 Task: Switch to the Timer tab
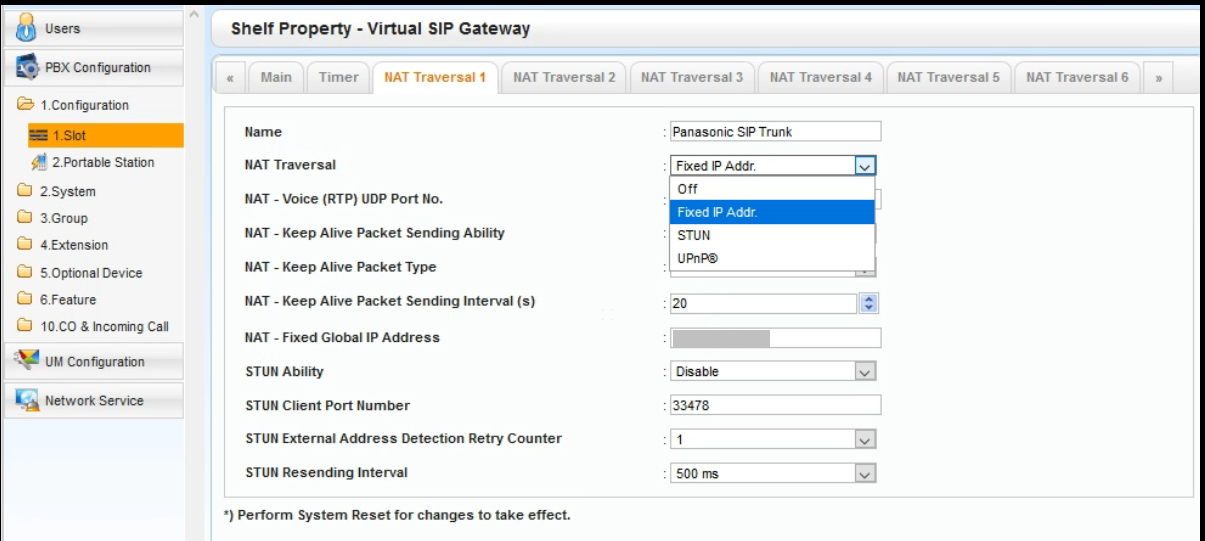338,77
